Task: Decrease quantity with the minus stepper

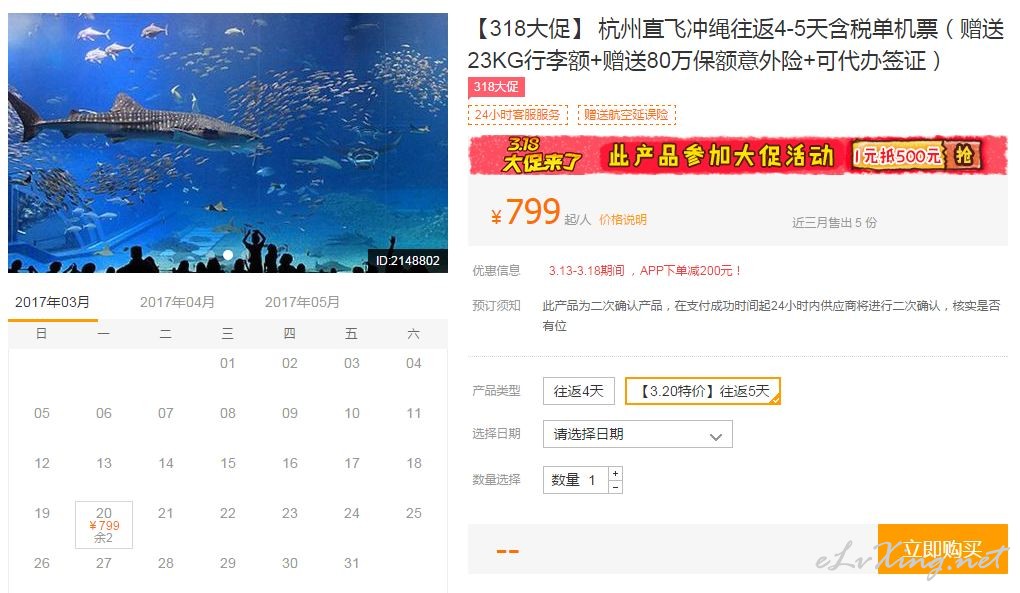Action: point(615,487)
